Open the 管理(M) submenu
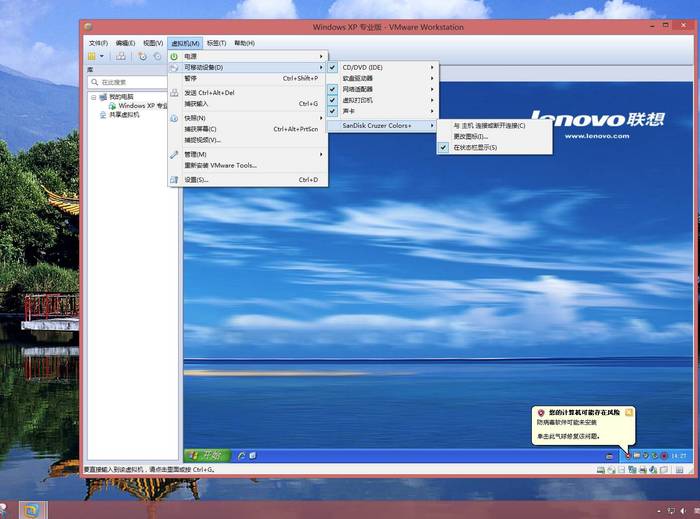This screenshot has width=700, height=519. pyautogui.click(x=248, y=154)
